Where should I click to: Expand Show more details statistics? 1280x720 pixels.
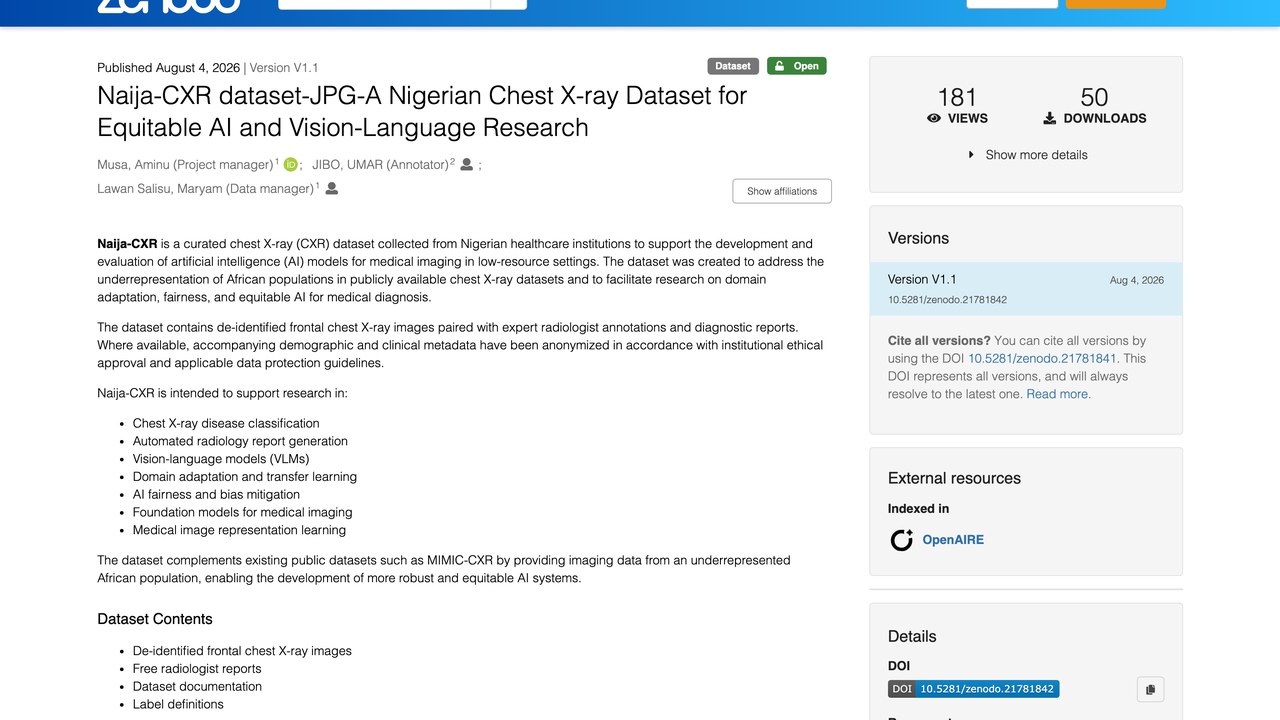[x=1027, y=155]
